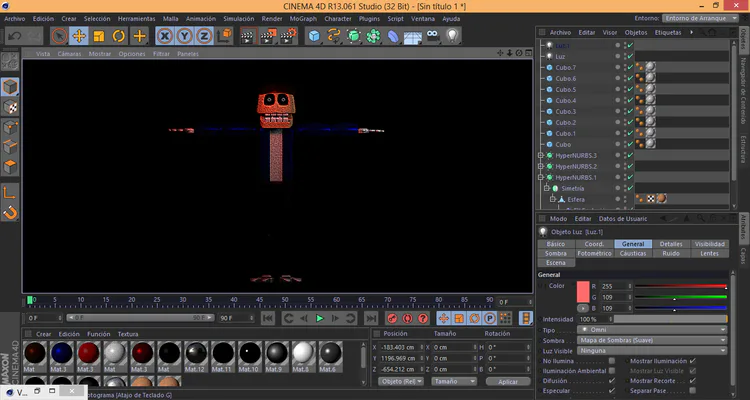Adjust the Intensidad slider bar
This screenshot has width=750, height=400.
click(x=671, y=319)
